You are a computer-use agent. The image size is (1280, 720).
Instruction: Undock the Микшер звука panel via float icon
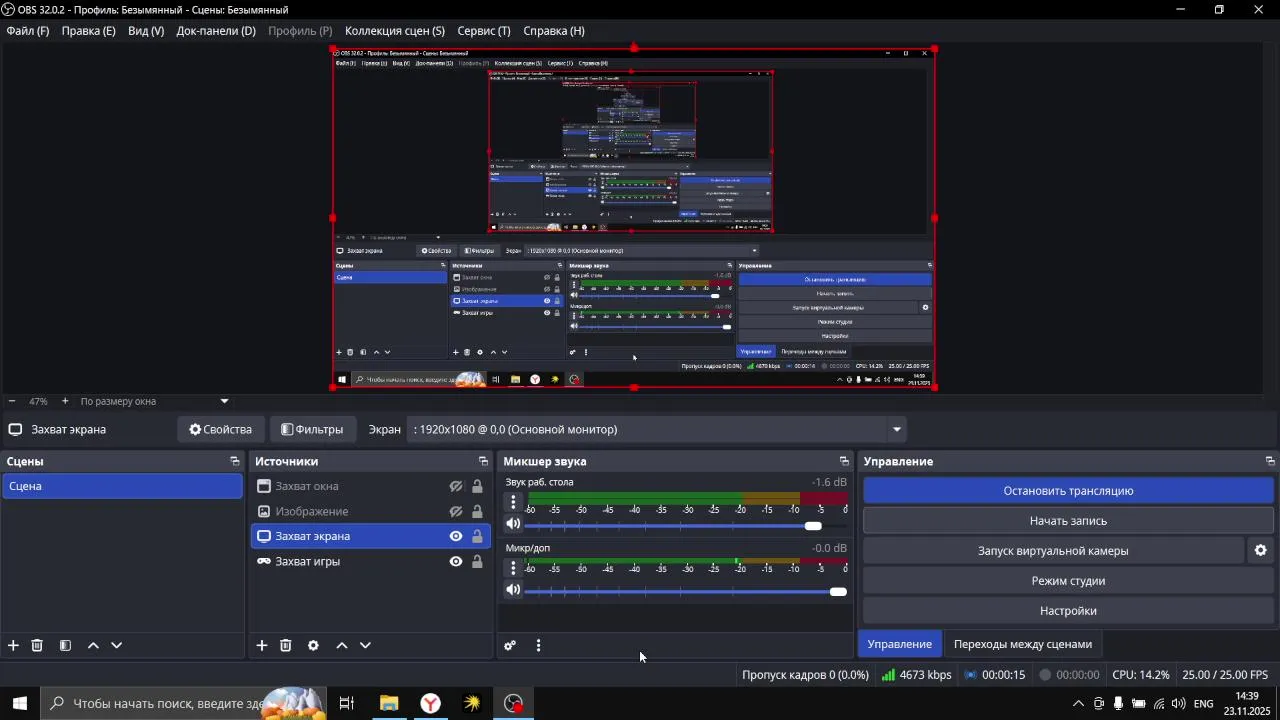[x=844, y=461]
